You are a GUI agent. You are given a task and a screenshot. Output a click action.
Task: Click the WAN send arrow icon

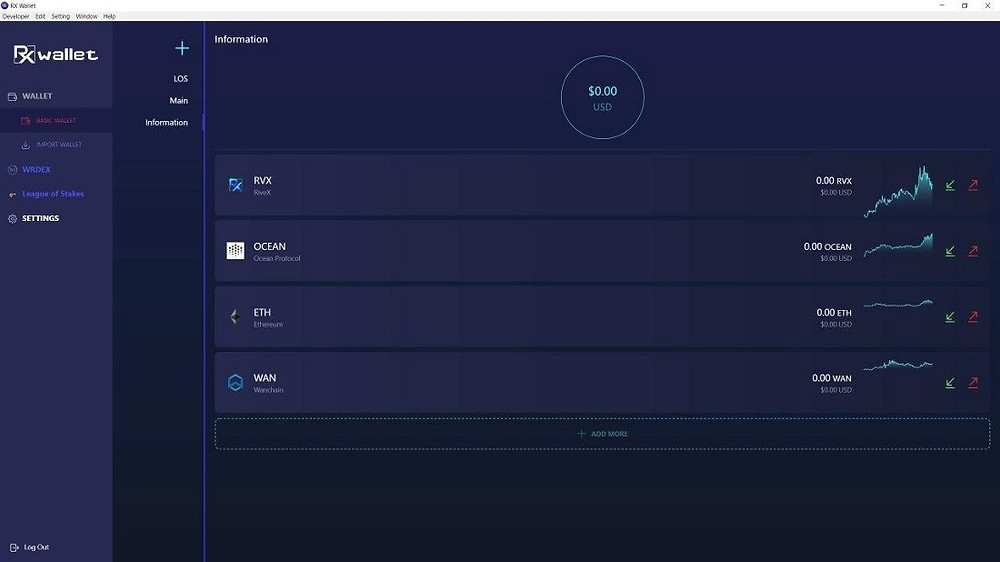(973, 383)
